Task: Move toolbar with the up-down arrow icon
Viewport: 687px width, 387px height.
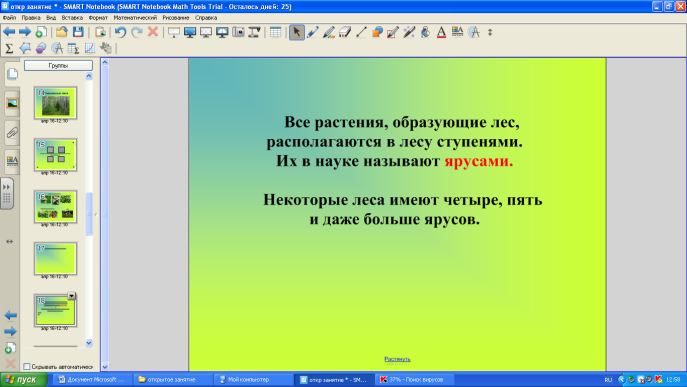Action: (490, 32)
